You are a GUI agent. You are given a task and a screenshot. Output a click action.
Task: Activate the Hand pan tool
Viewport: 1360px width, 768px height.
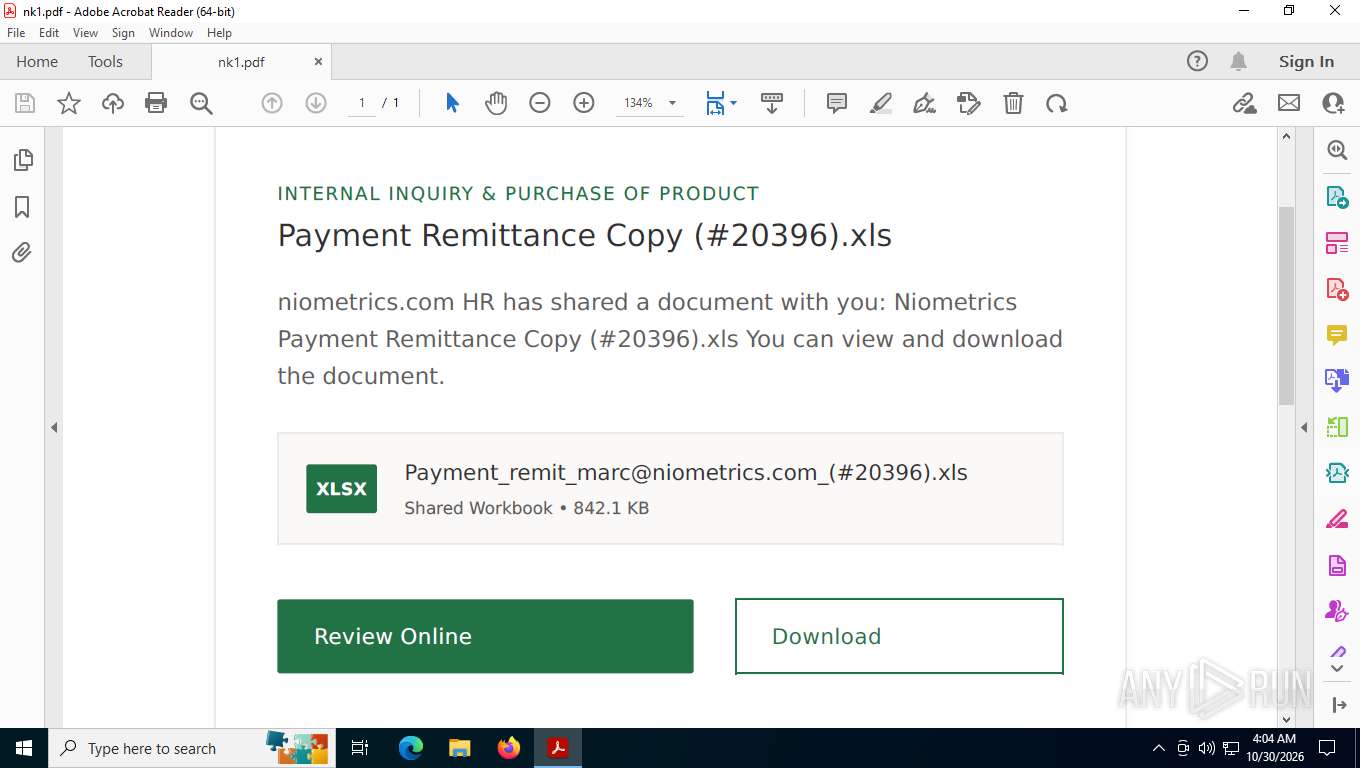pos(496,103)
